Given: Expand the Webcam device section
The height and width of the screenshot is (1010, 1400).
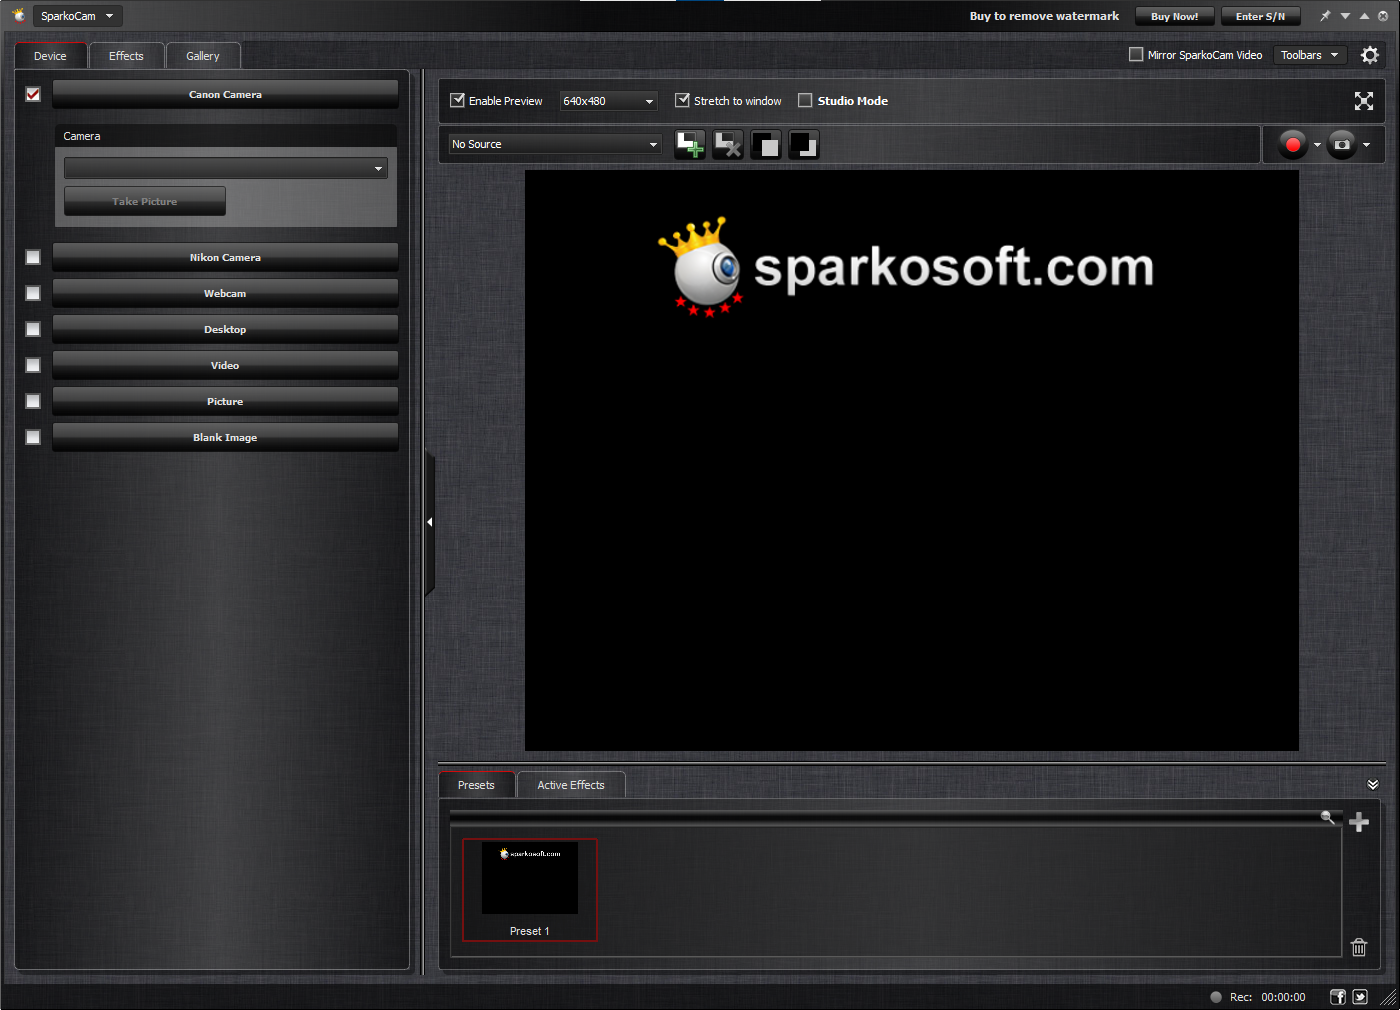Looking at the screenshot, I should pos(225,294).
